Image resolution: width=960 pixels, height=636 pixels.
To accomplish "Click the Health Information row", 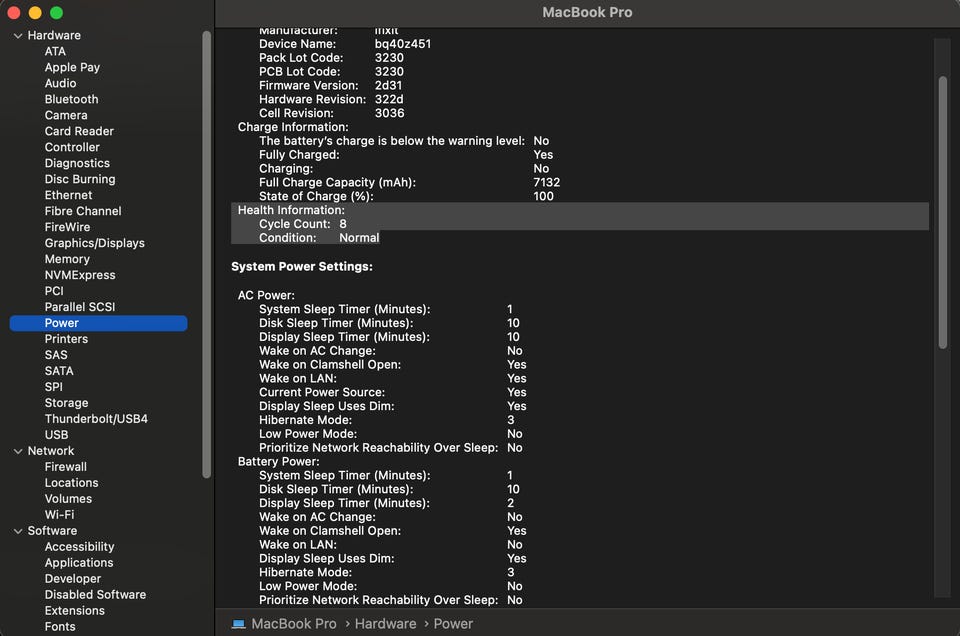I will (x=580, y=210).
